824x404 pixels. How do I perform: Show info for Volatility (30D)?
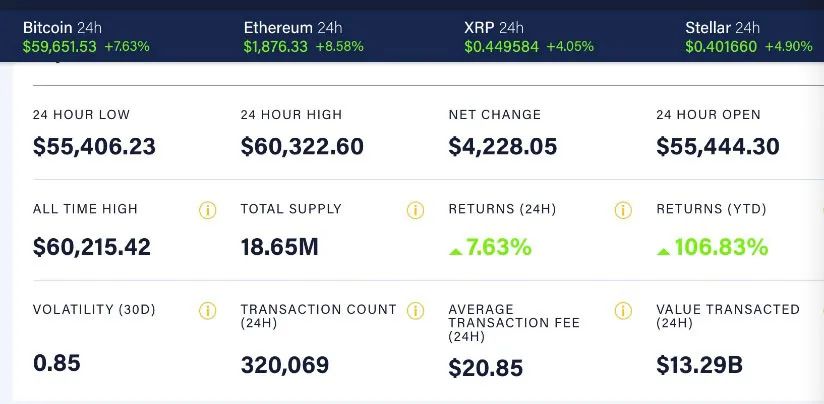(208, 310)
